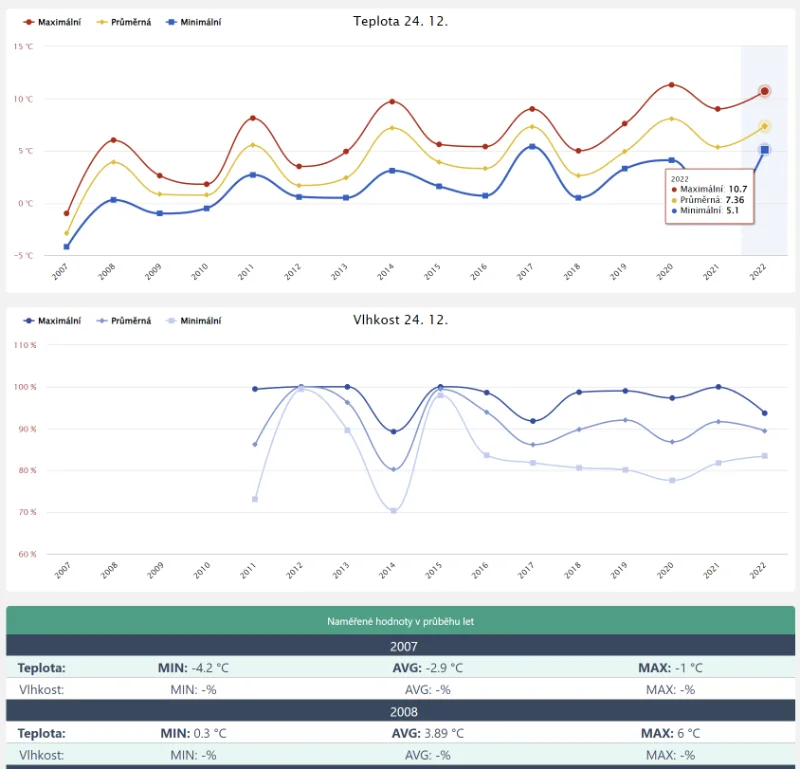The image size is (800, 769).
Task: Select the 2017 minimum temperature peak marker
Action: click(x=532, y=146)
